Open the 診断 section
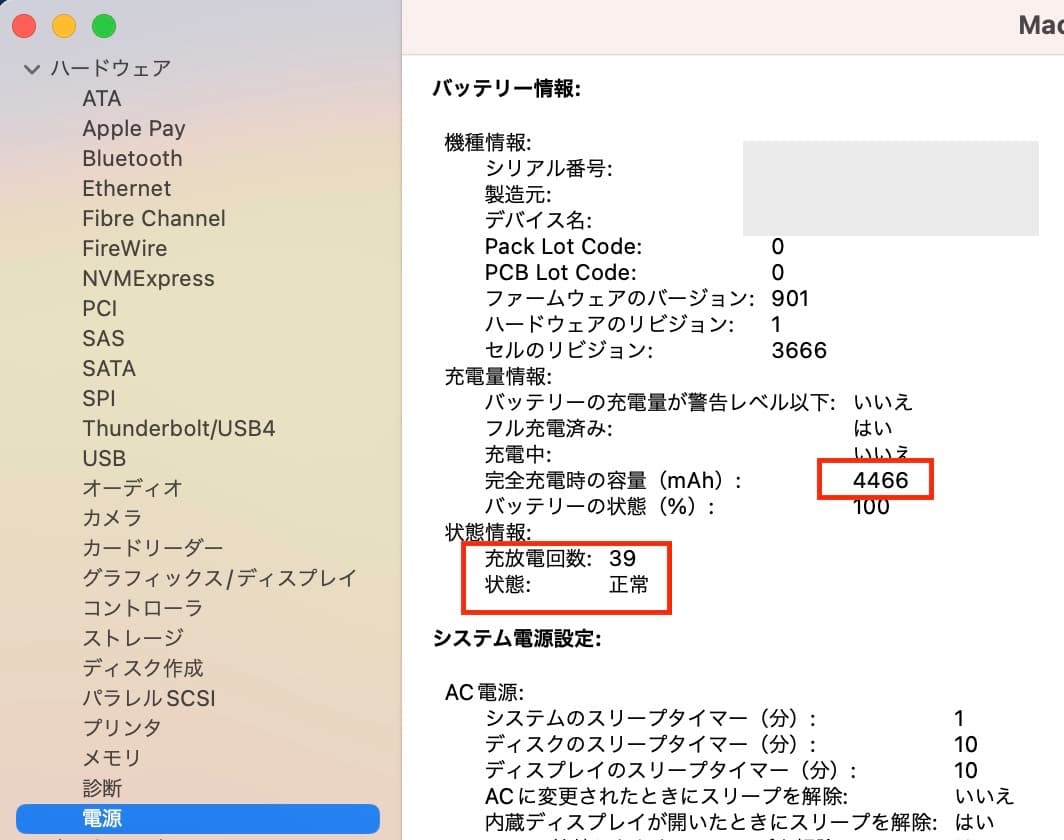 click(x=105, y=788)
